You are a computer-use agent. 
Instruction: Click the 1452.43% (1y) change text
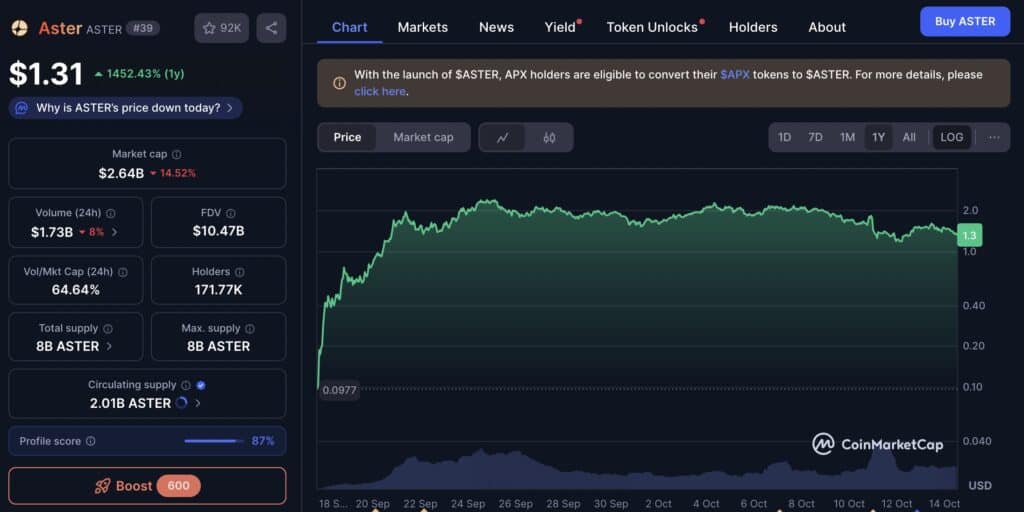pos(144,74)
